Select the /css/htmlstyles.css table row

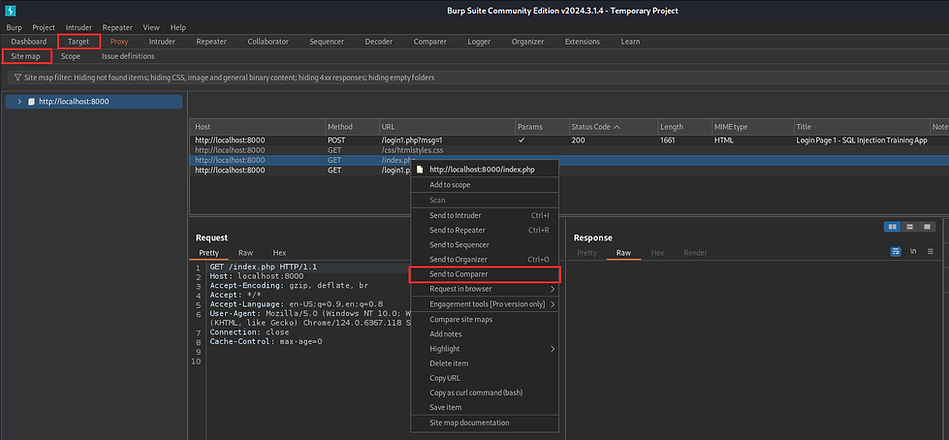coord(569,149)
